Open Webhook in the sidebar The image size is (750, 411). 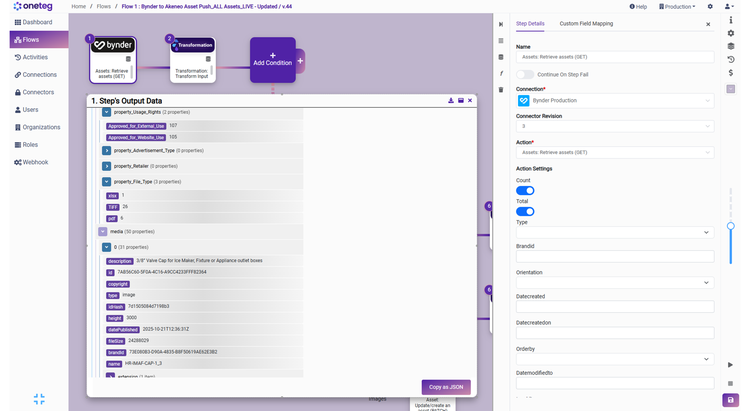tap(31, 162)
